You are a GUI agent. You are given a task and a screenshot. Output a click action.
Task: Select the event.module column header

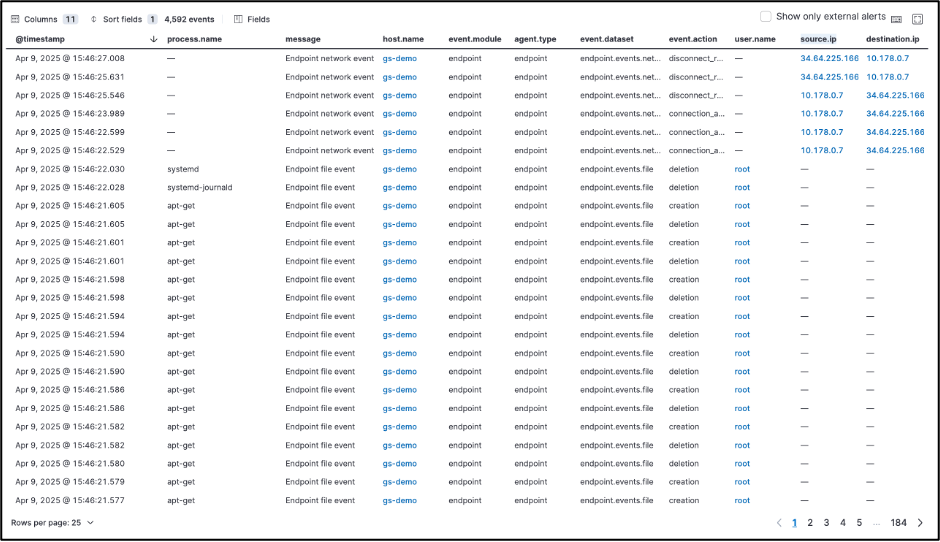pos(475,39)
